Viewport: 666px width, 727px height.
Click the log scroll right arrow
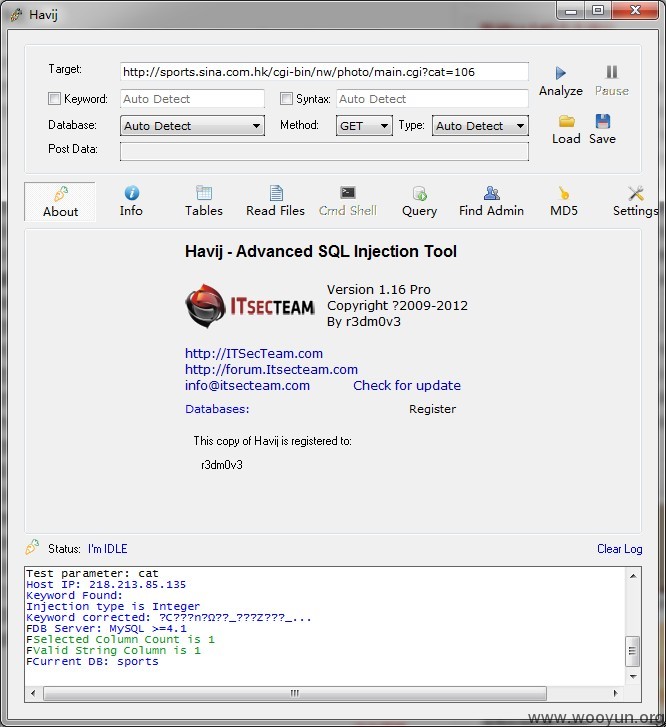pyautogui.click(x=615, y=694)
